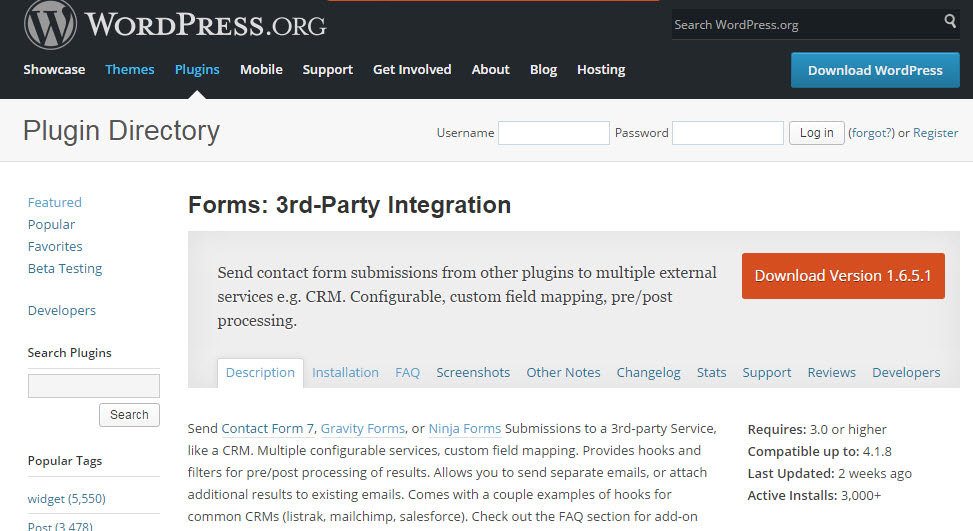Open the Blog menu item

click(543, 69)
